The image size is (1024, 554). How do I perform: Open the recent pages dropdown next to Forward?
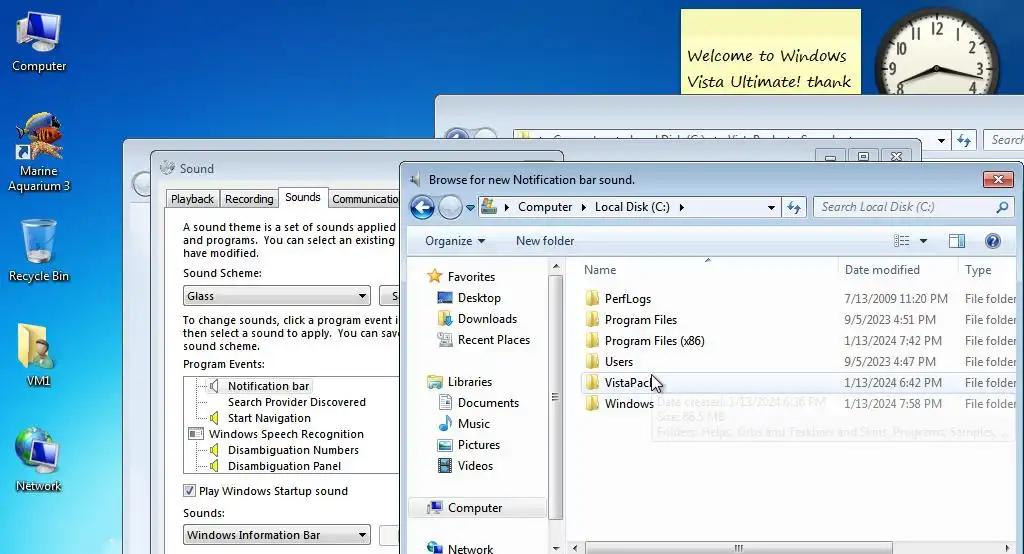click(x=470, y=208)
